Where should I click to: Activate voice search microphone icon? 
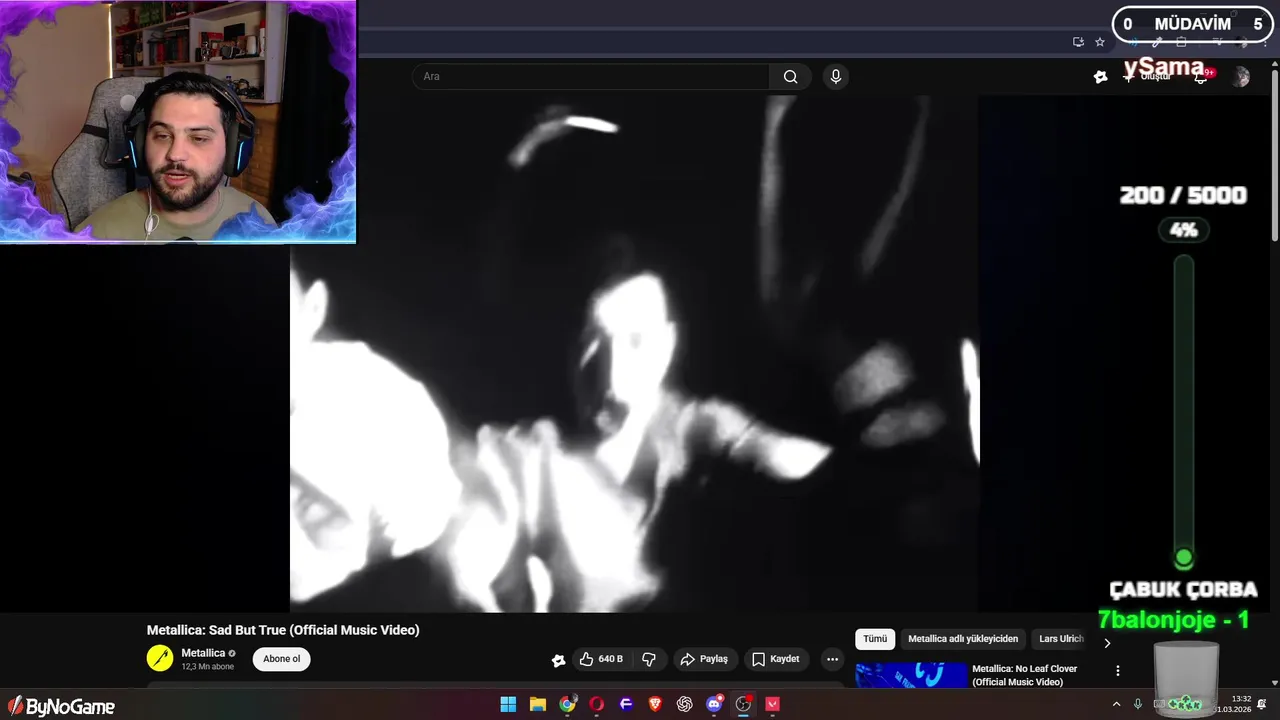[x=836, y=77]
